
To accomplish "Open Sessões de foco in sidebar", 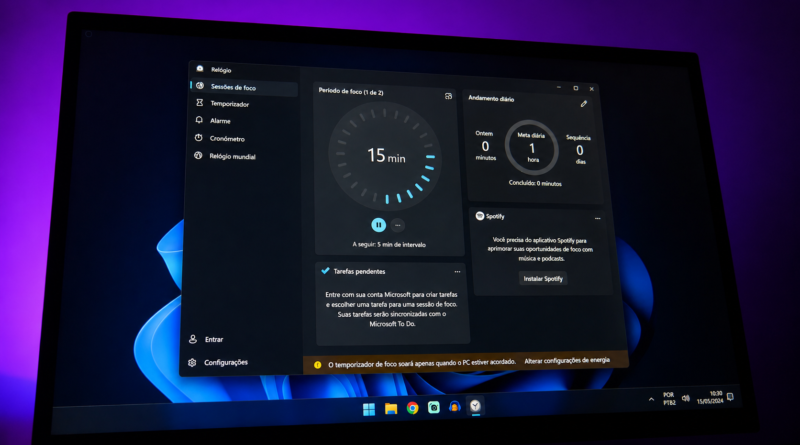I will click(x=244, y=87).
